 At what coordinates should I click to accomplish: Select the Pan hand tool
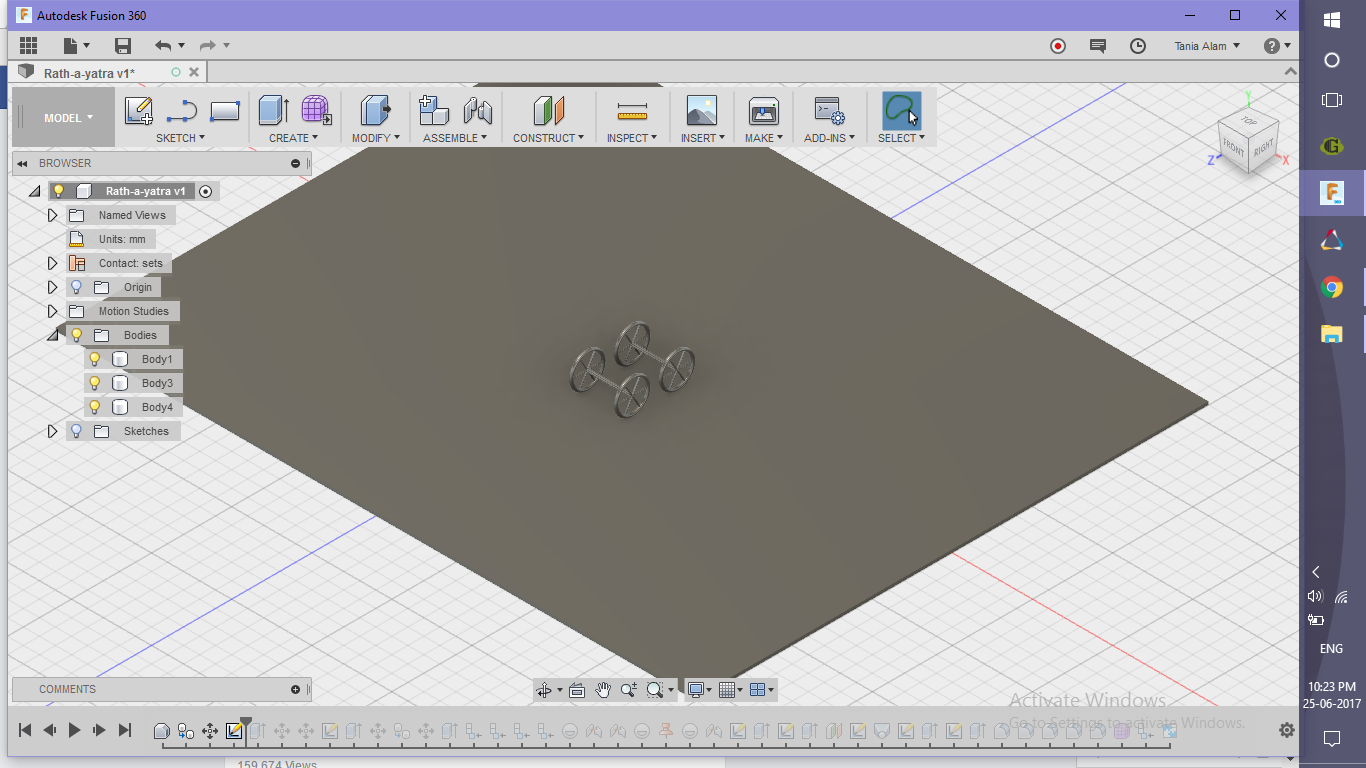(x=603, y=690)
